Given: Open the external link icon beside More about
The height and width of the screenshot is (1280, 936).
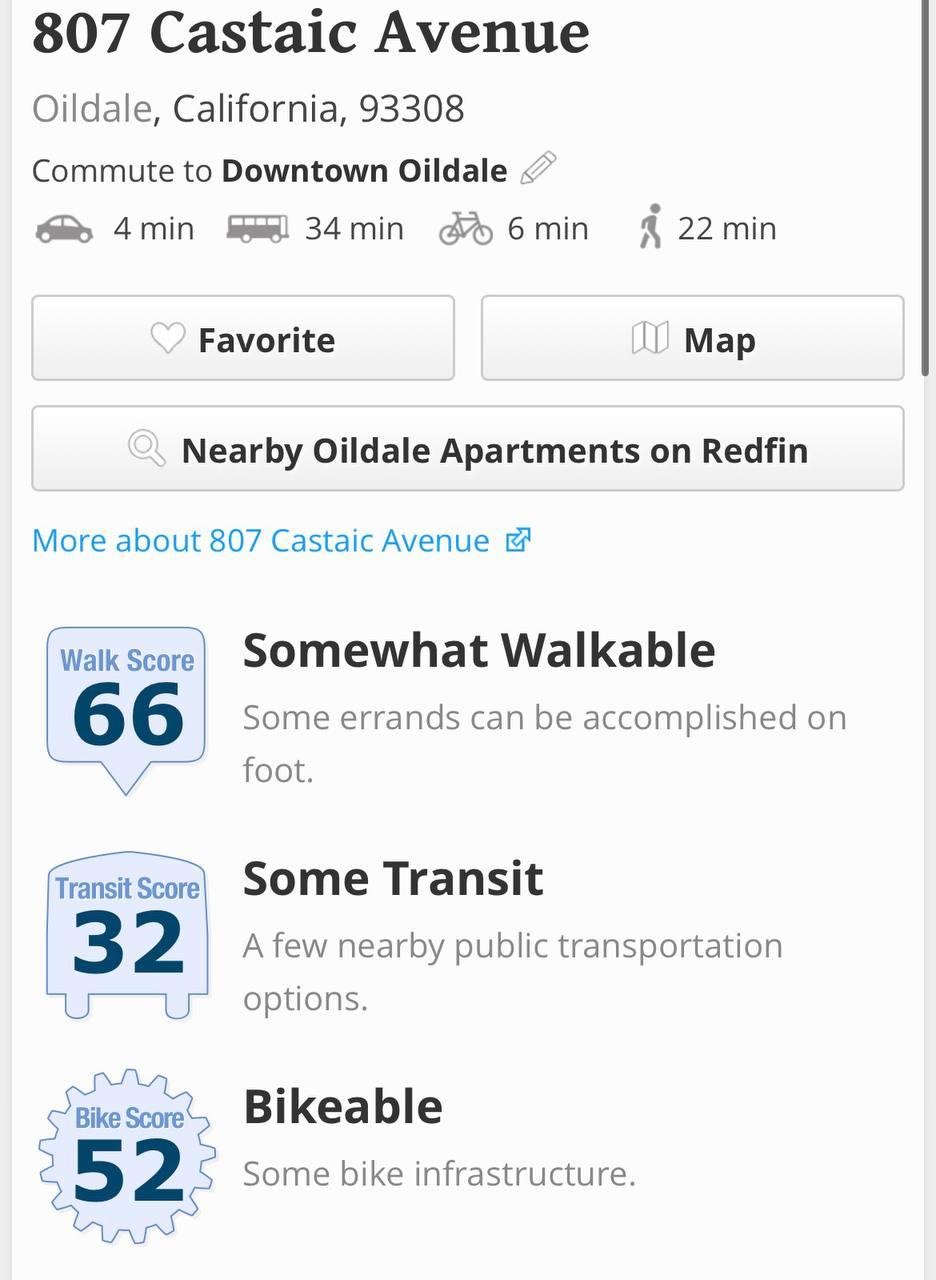Looking at the screenshot, I should [x=517, y=541].
